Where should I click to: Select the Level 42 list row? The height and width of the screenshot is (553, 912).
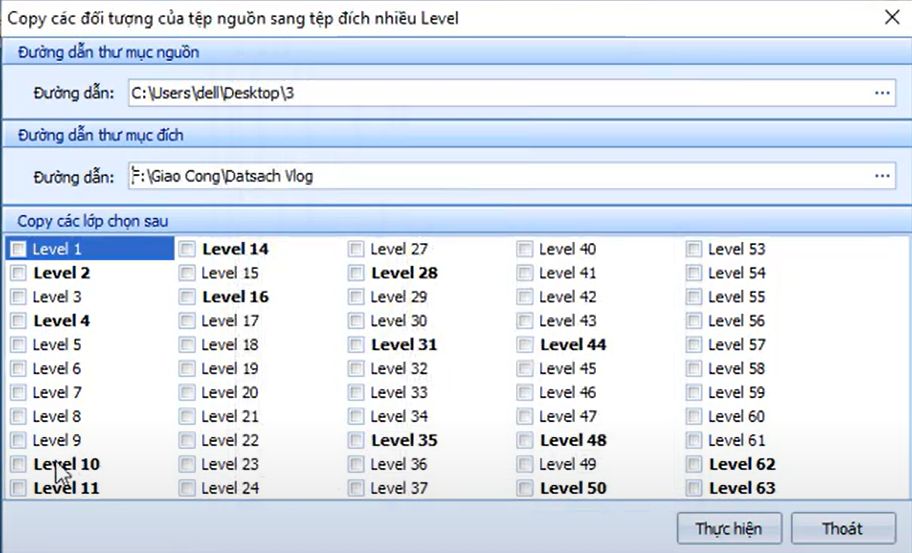pyautogui.click(x=596, y=297)
